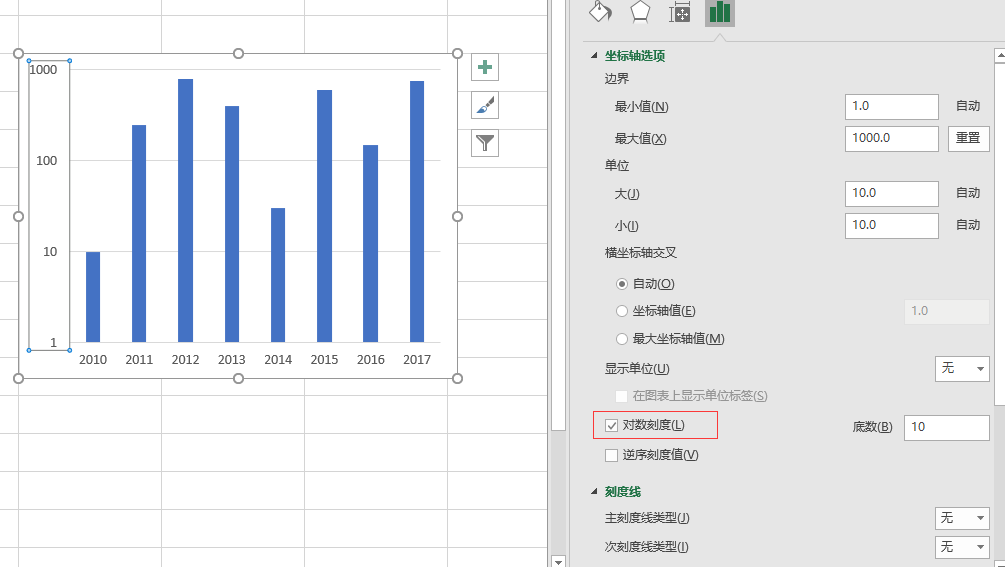Open the Chart Filters funnel button

click(485, 143)
